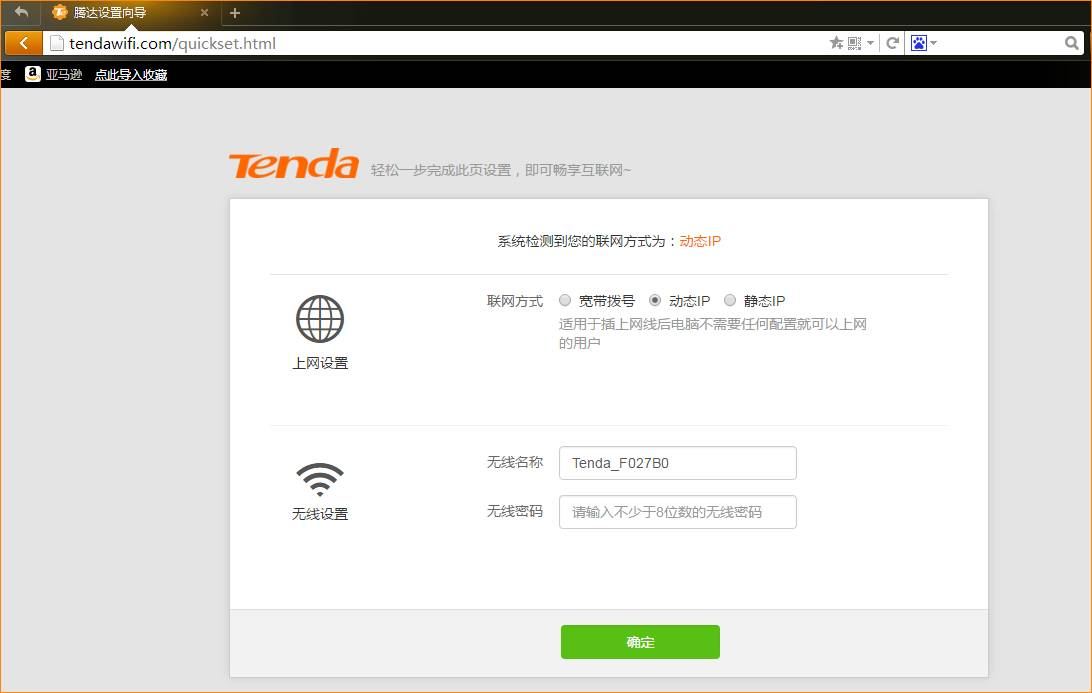This screenshot has width=1092, height=693.
Task: Open a new tab with plus icon
Action: coord(235,13)
